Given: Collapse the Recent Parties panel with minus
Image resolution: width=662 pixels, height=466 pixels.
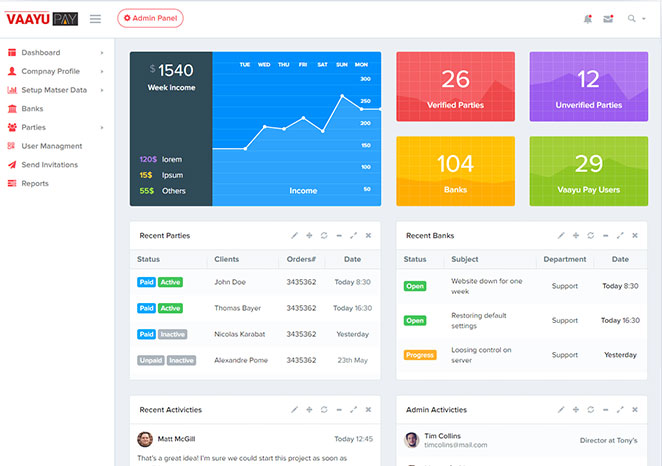Looking at the screenshot, I should click(x=339, y=235).
